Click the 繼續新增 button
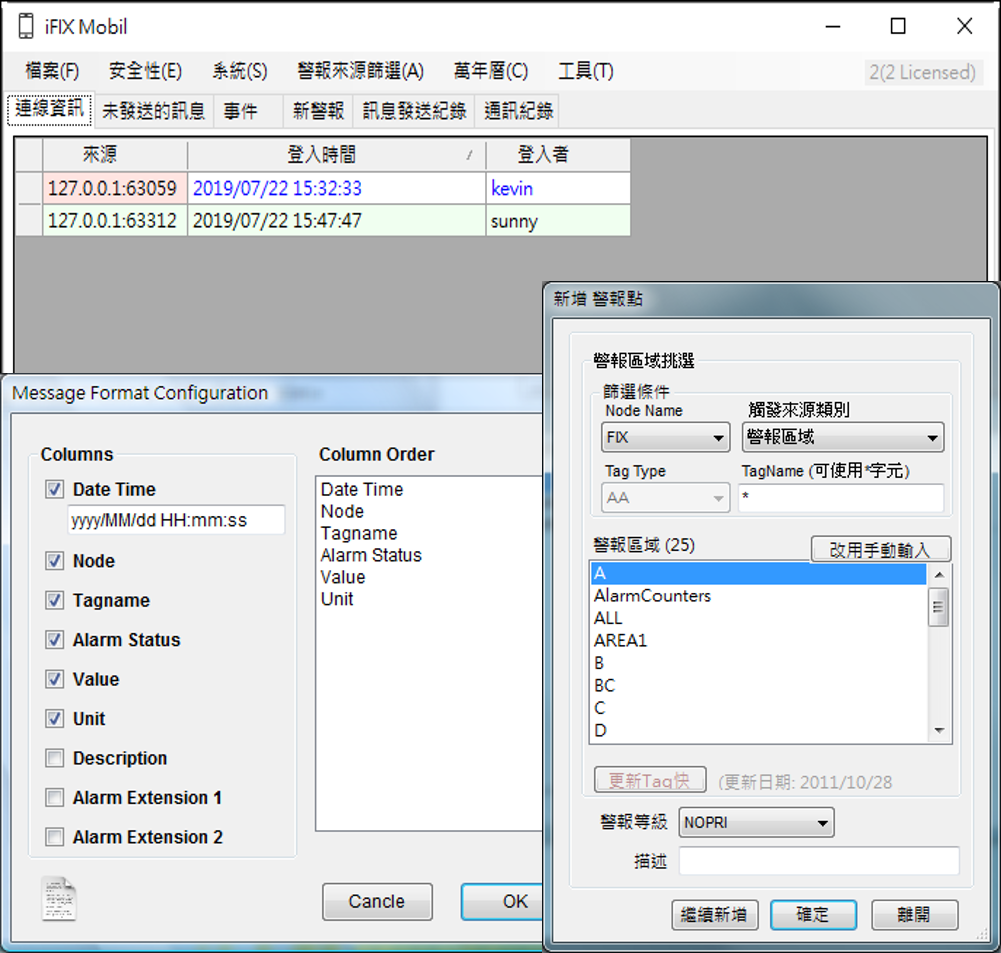The height and width of the screenshot is (953, 1001). click(x=715, y=914)
